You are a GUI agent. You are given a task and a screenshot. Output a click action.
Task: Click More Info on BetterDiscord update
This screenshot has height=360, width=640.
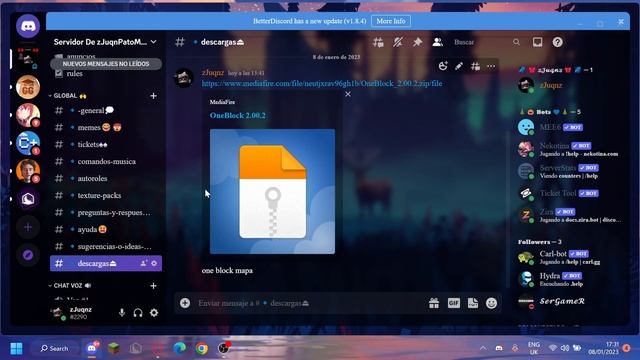click(391, 21)
